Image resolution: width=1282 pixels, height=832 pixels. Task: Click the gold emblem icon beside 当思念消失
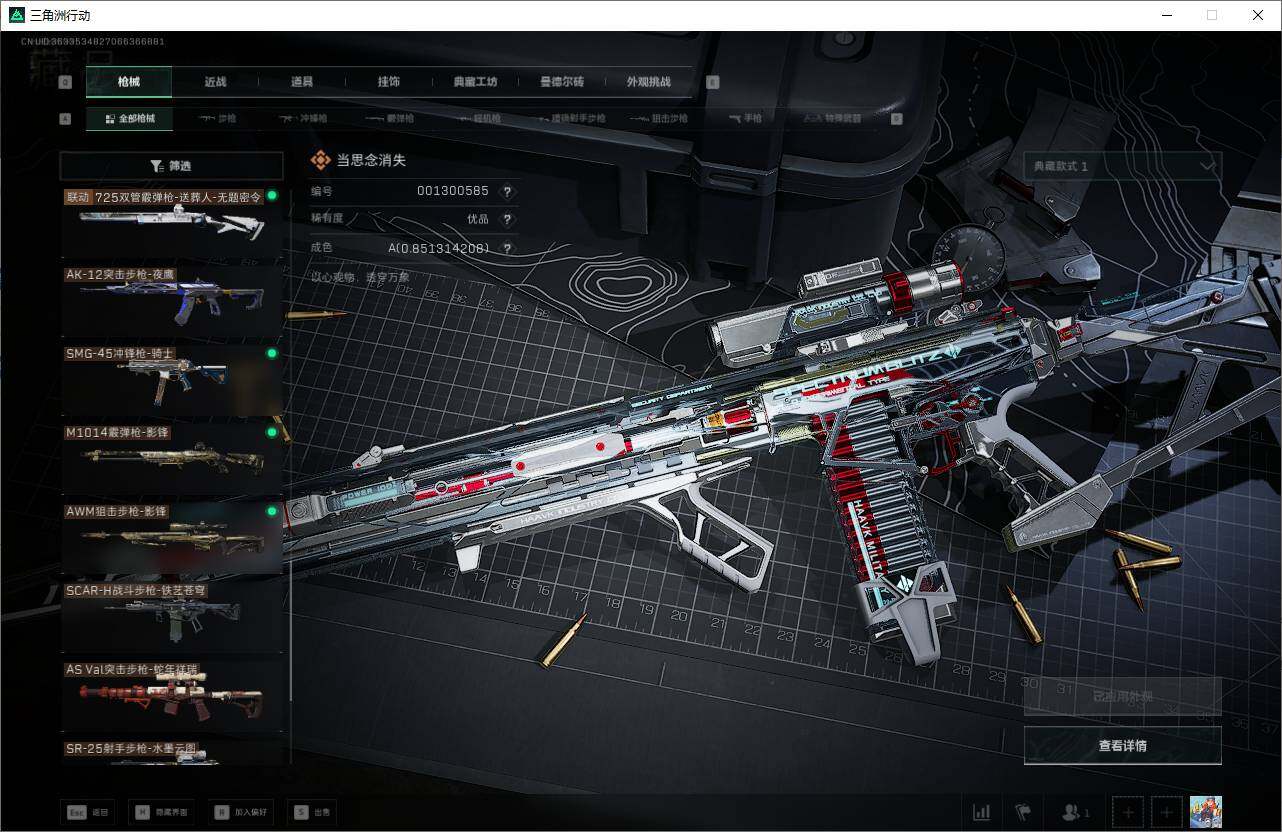[321, 160]
